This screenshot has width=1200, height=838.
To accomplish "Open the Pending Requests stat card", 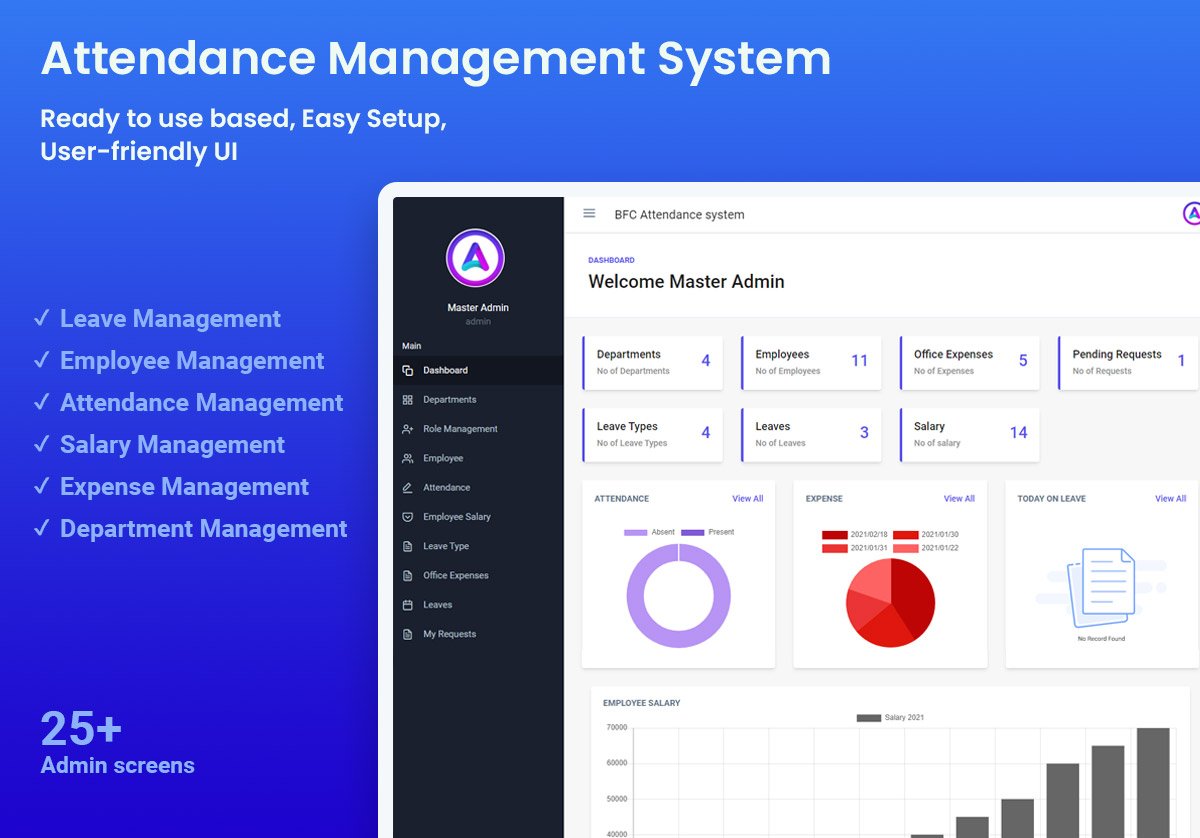I will (x=1128, y=362).
